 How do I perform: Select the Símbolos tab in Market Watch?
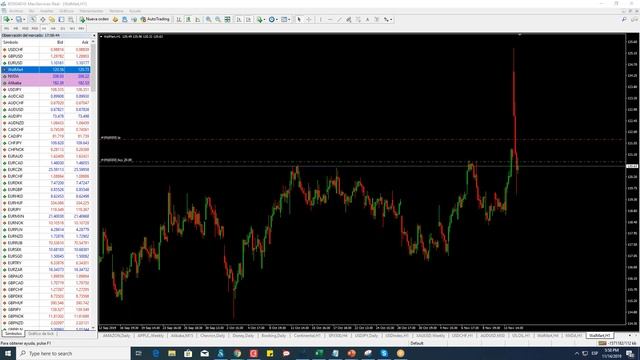coord(13,334)
